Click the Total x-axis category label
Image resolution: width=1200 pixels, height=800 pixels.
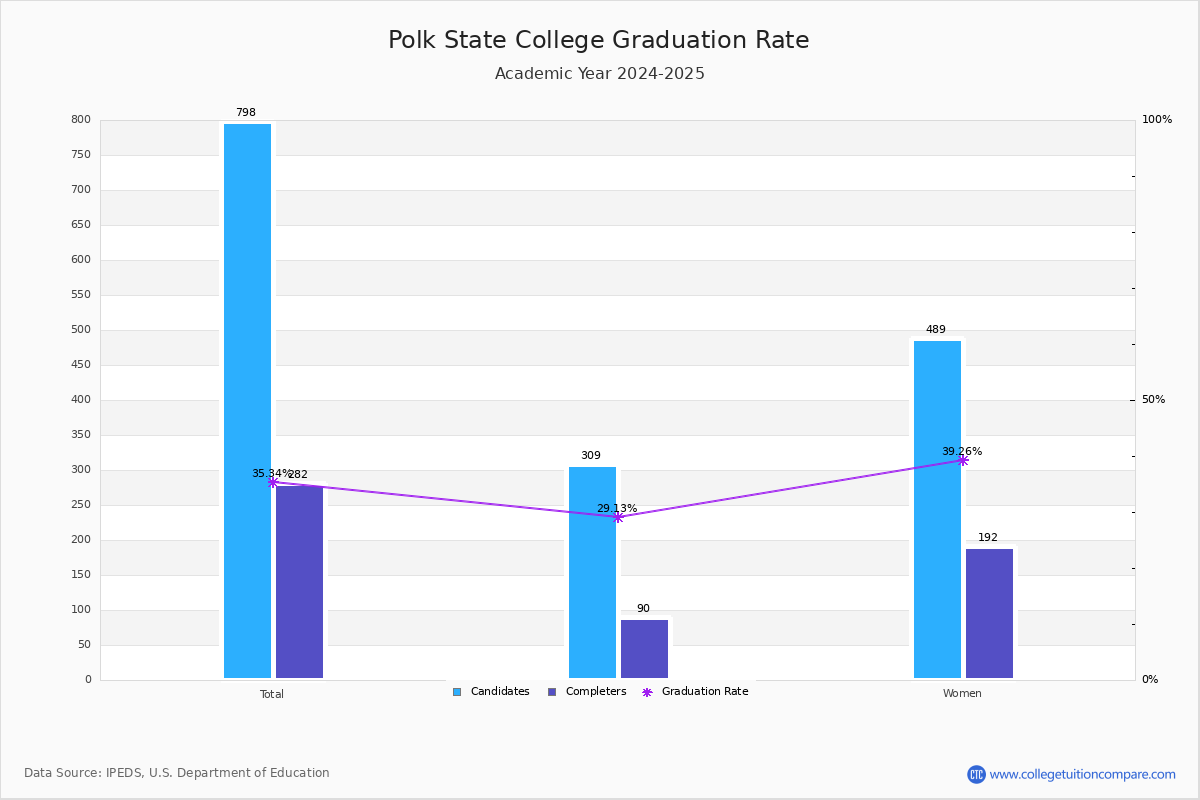click(x=272, y=694)
